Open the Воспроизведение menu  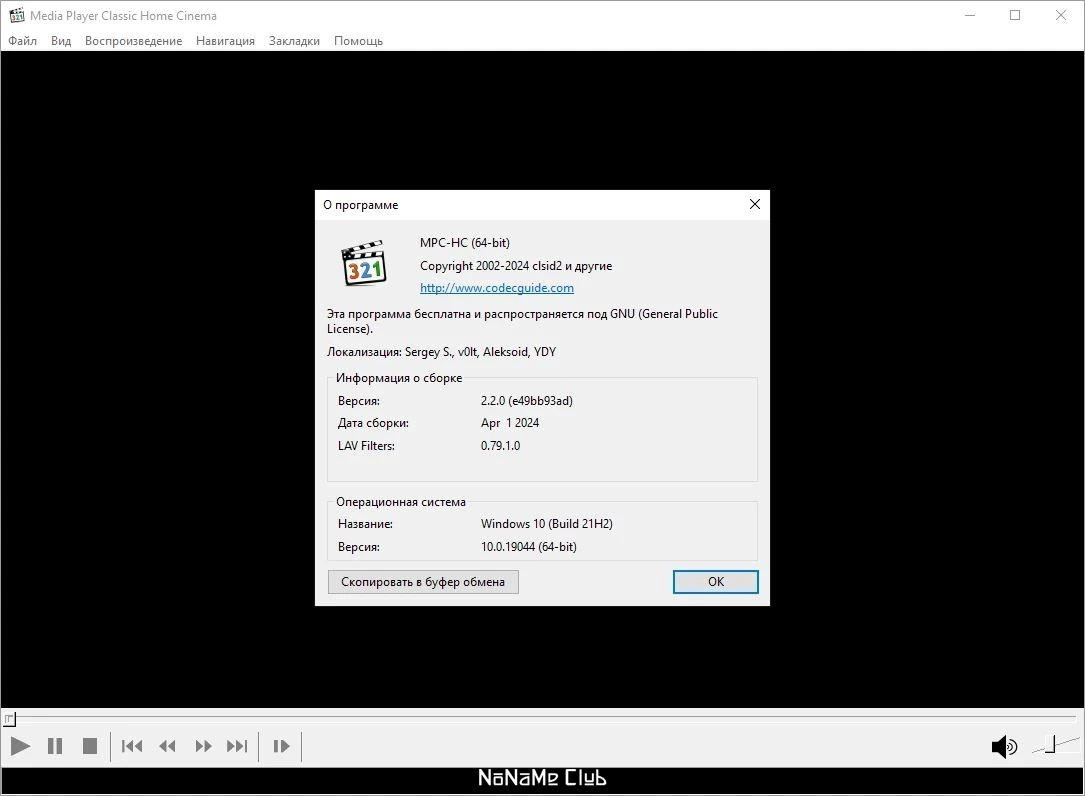134,41
